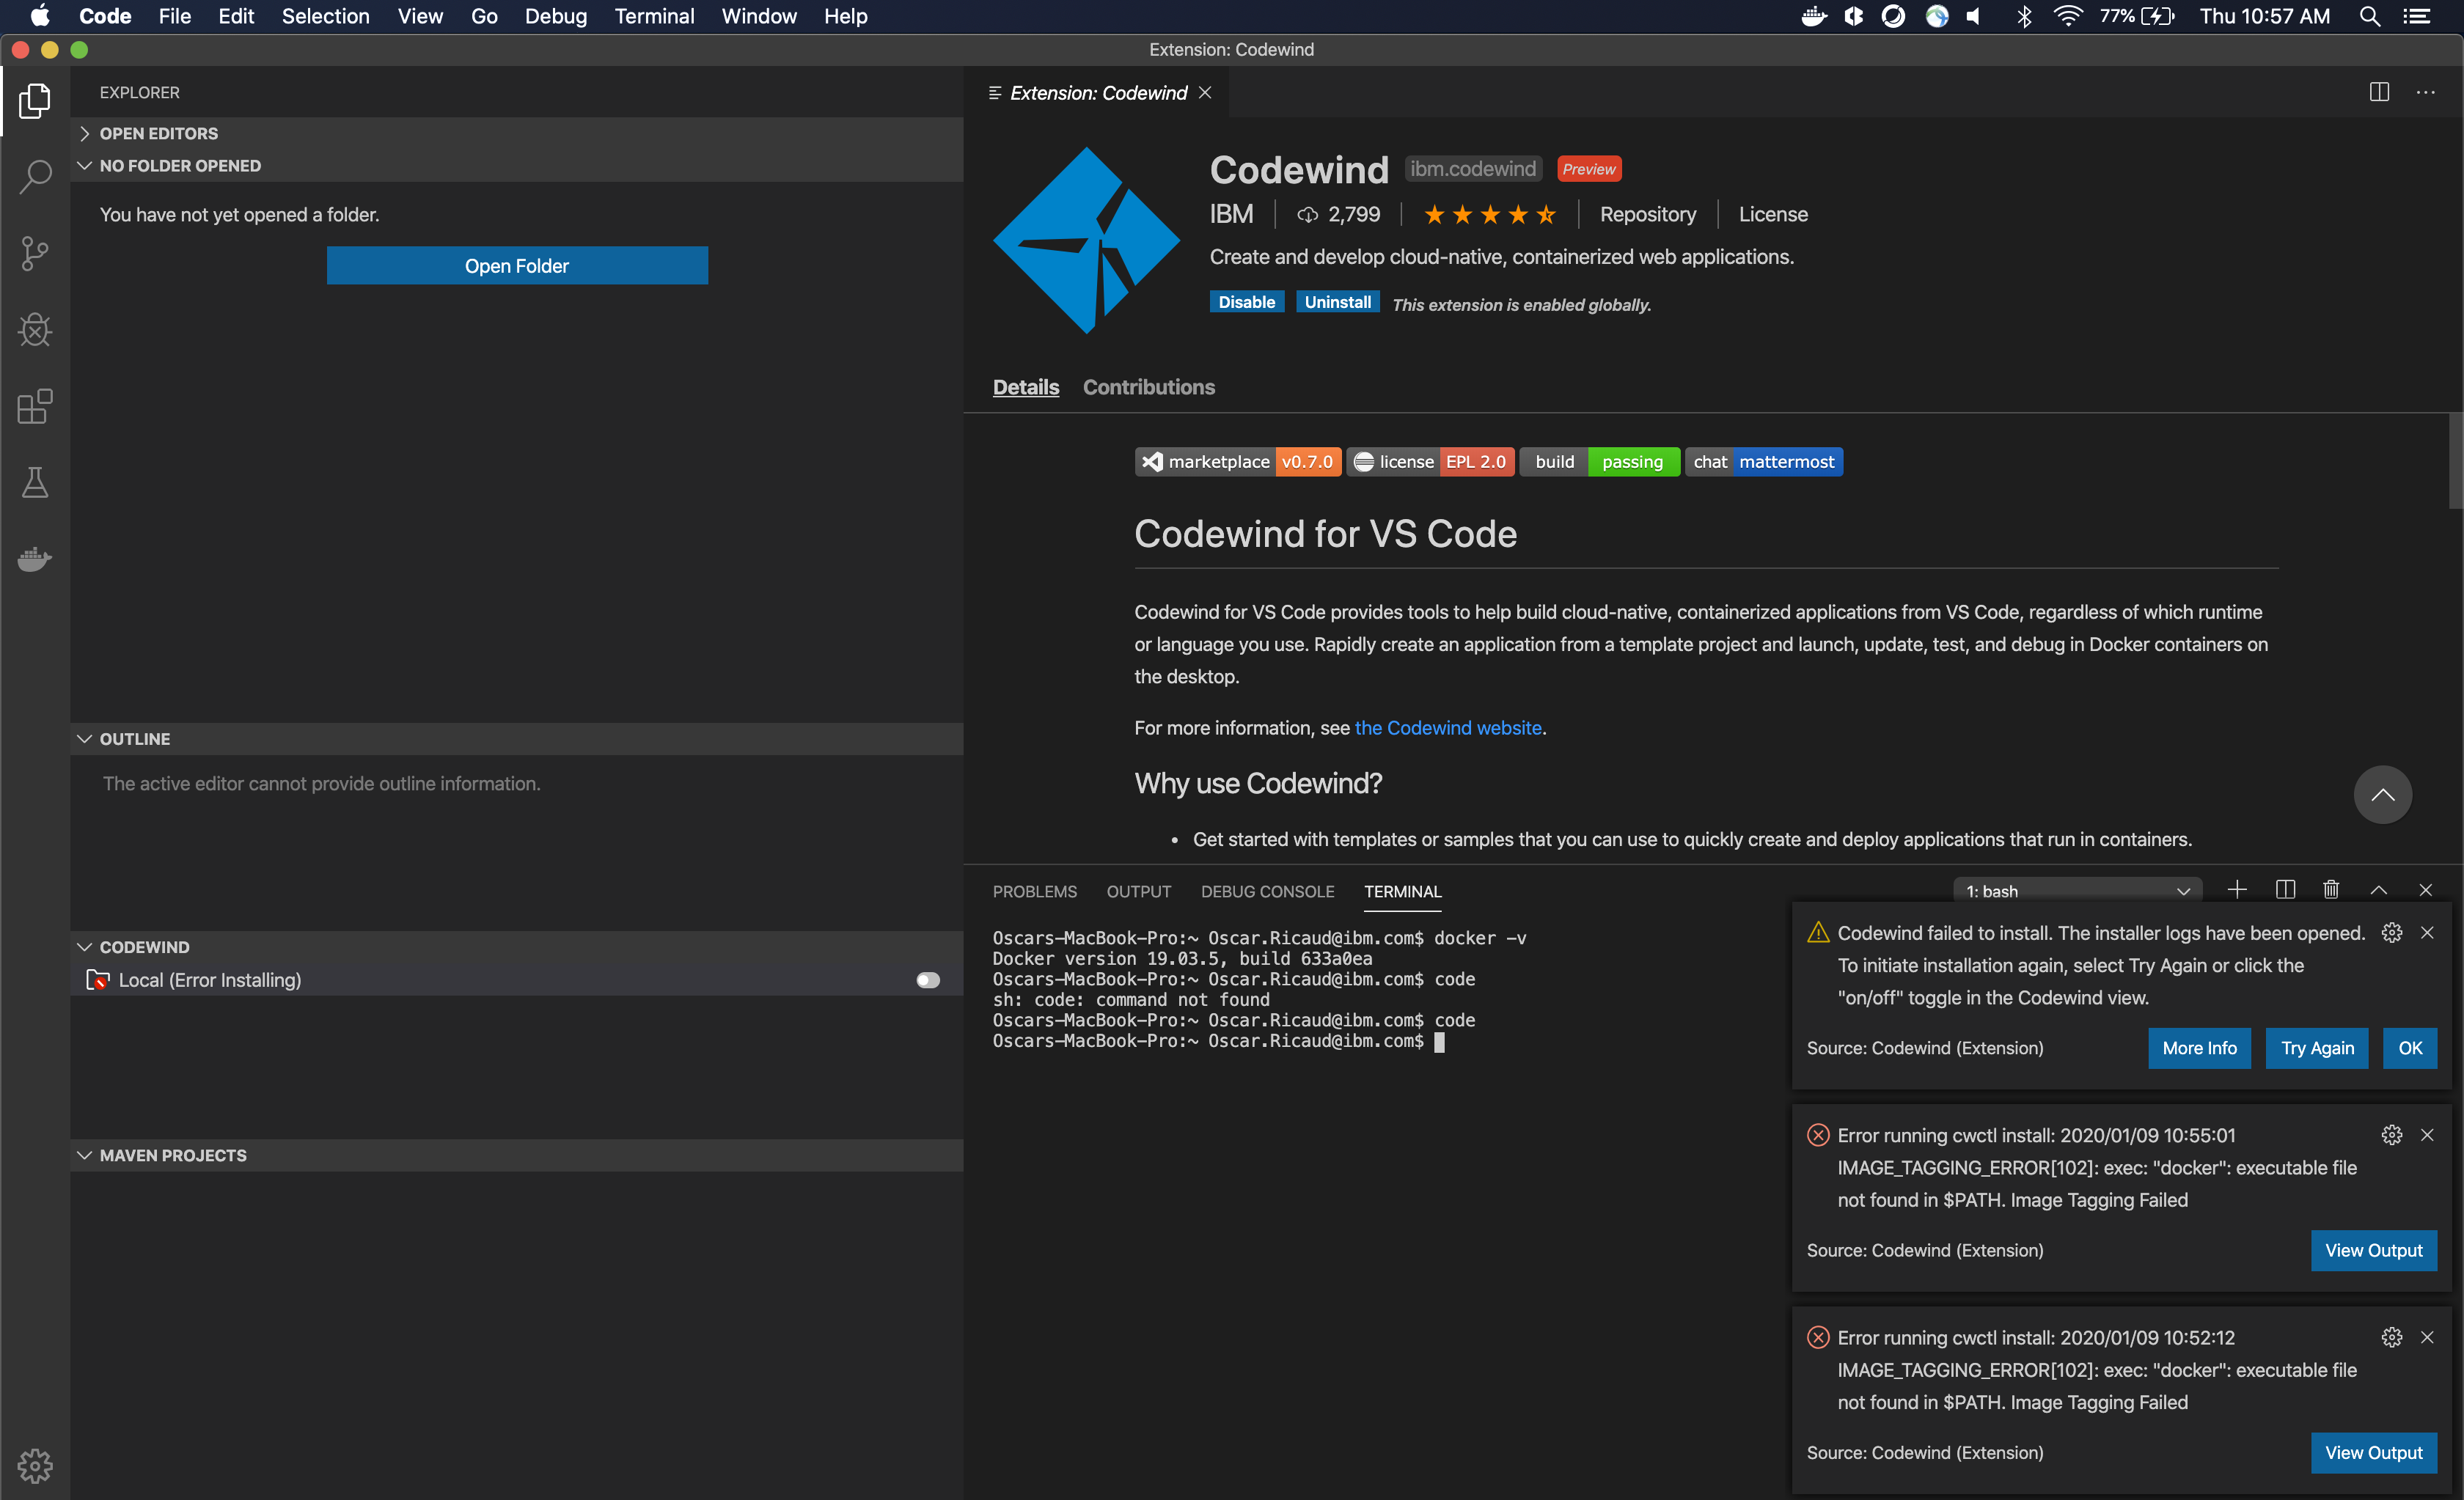Viewport: 2464px width, 1500px height.
Task: Select the Debug sidebar icon
Action: point(34,330)
